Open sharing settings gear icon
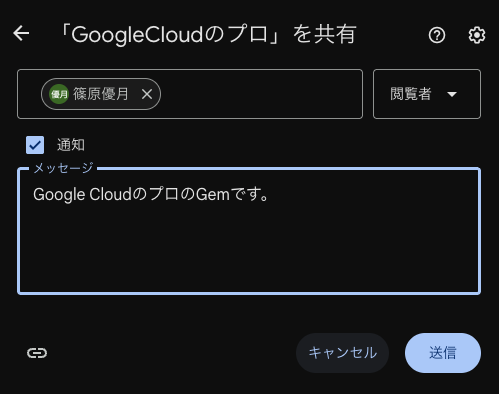The height and width of the screenshot is (394, 499). (x=477, y=35)
